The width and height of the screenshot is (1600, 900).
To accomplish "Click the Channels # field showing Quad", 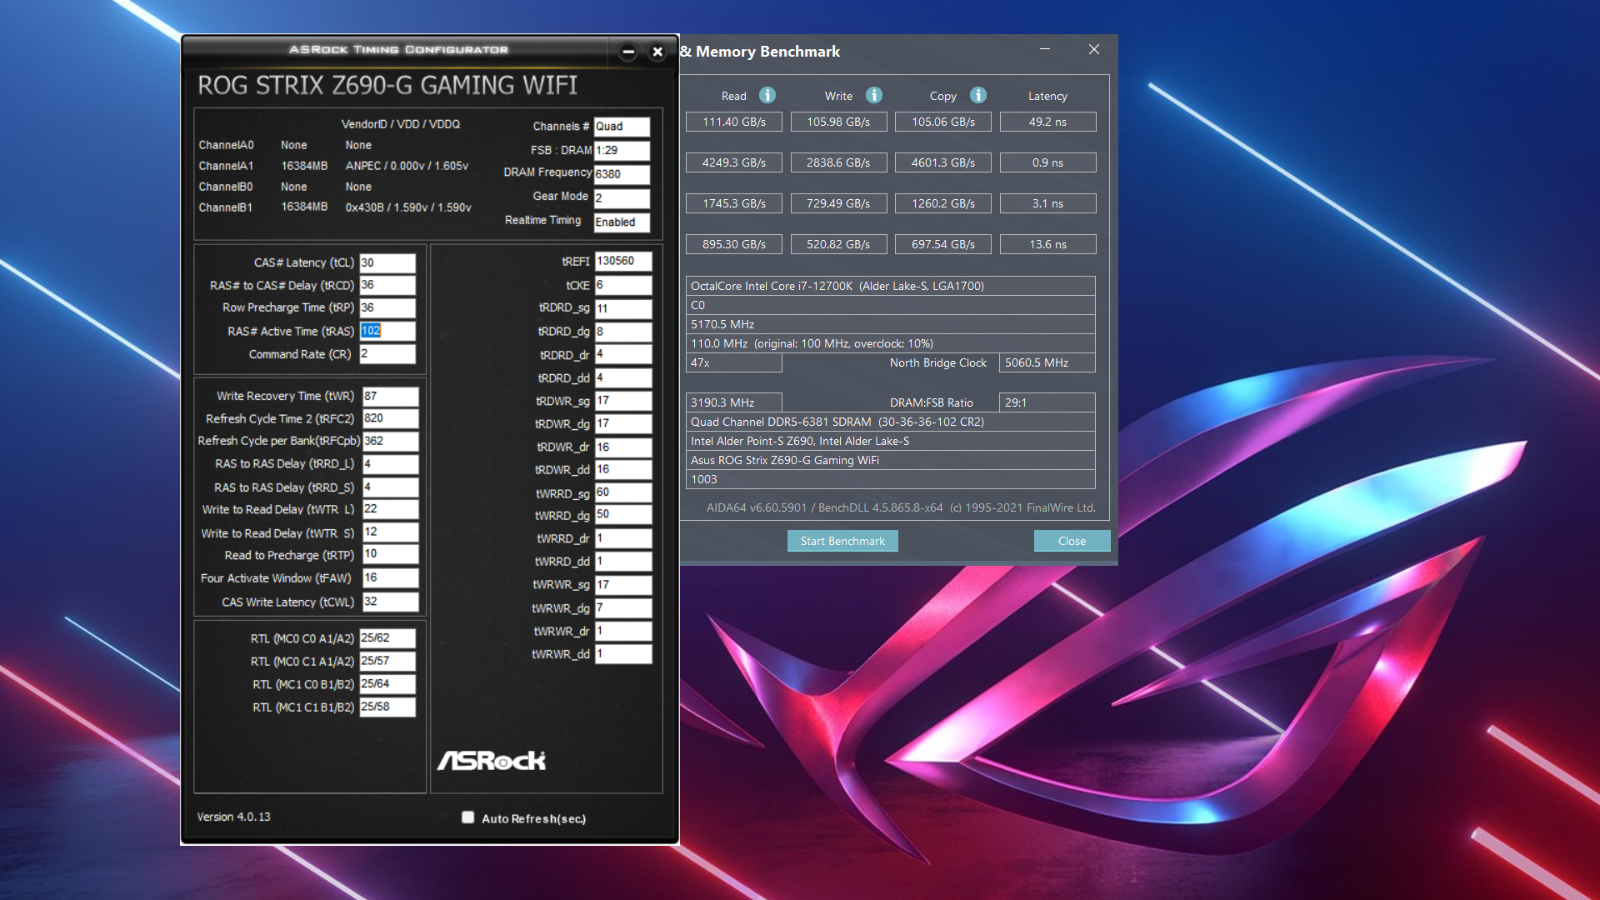I will click(x=622, y=127).
